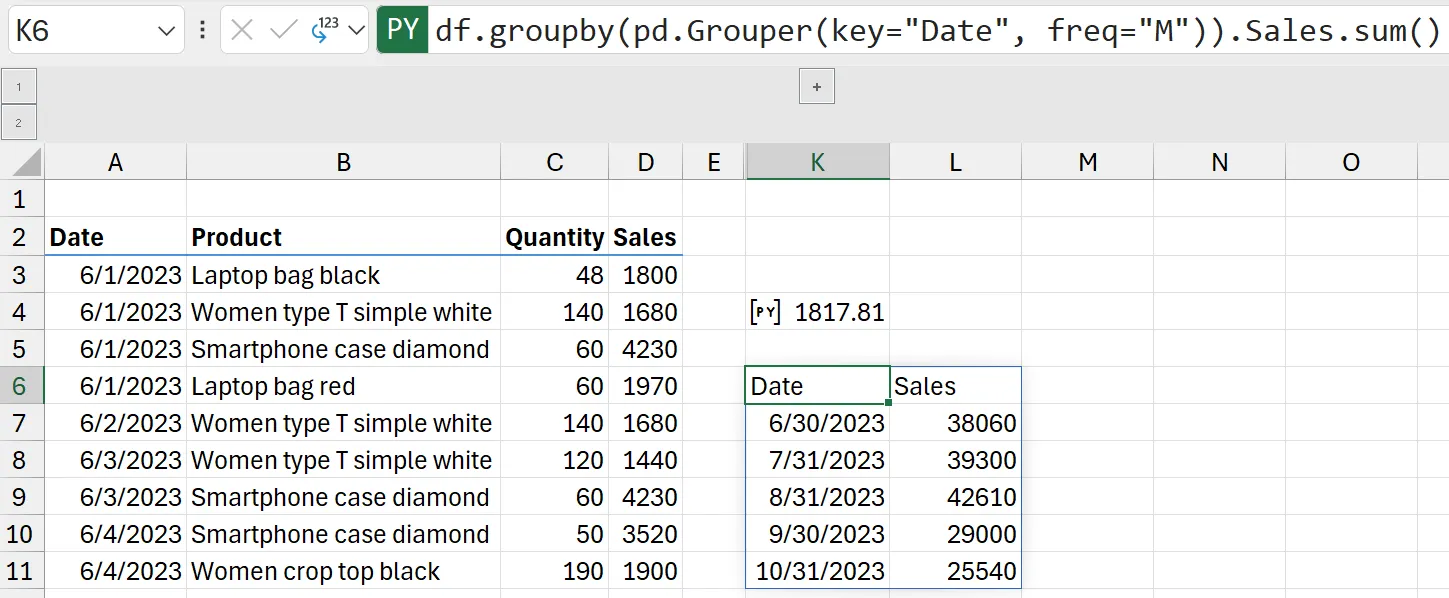Open the Name Box dropdown arrow
Viewport: 1449px width, 598px height.
click(166, 29)
